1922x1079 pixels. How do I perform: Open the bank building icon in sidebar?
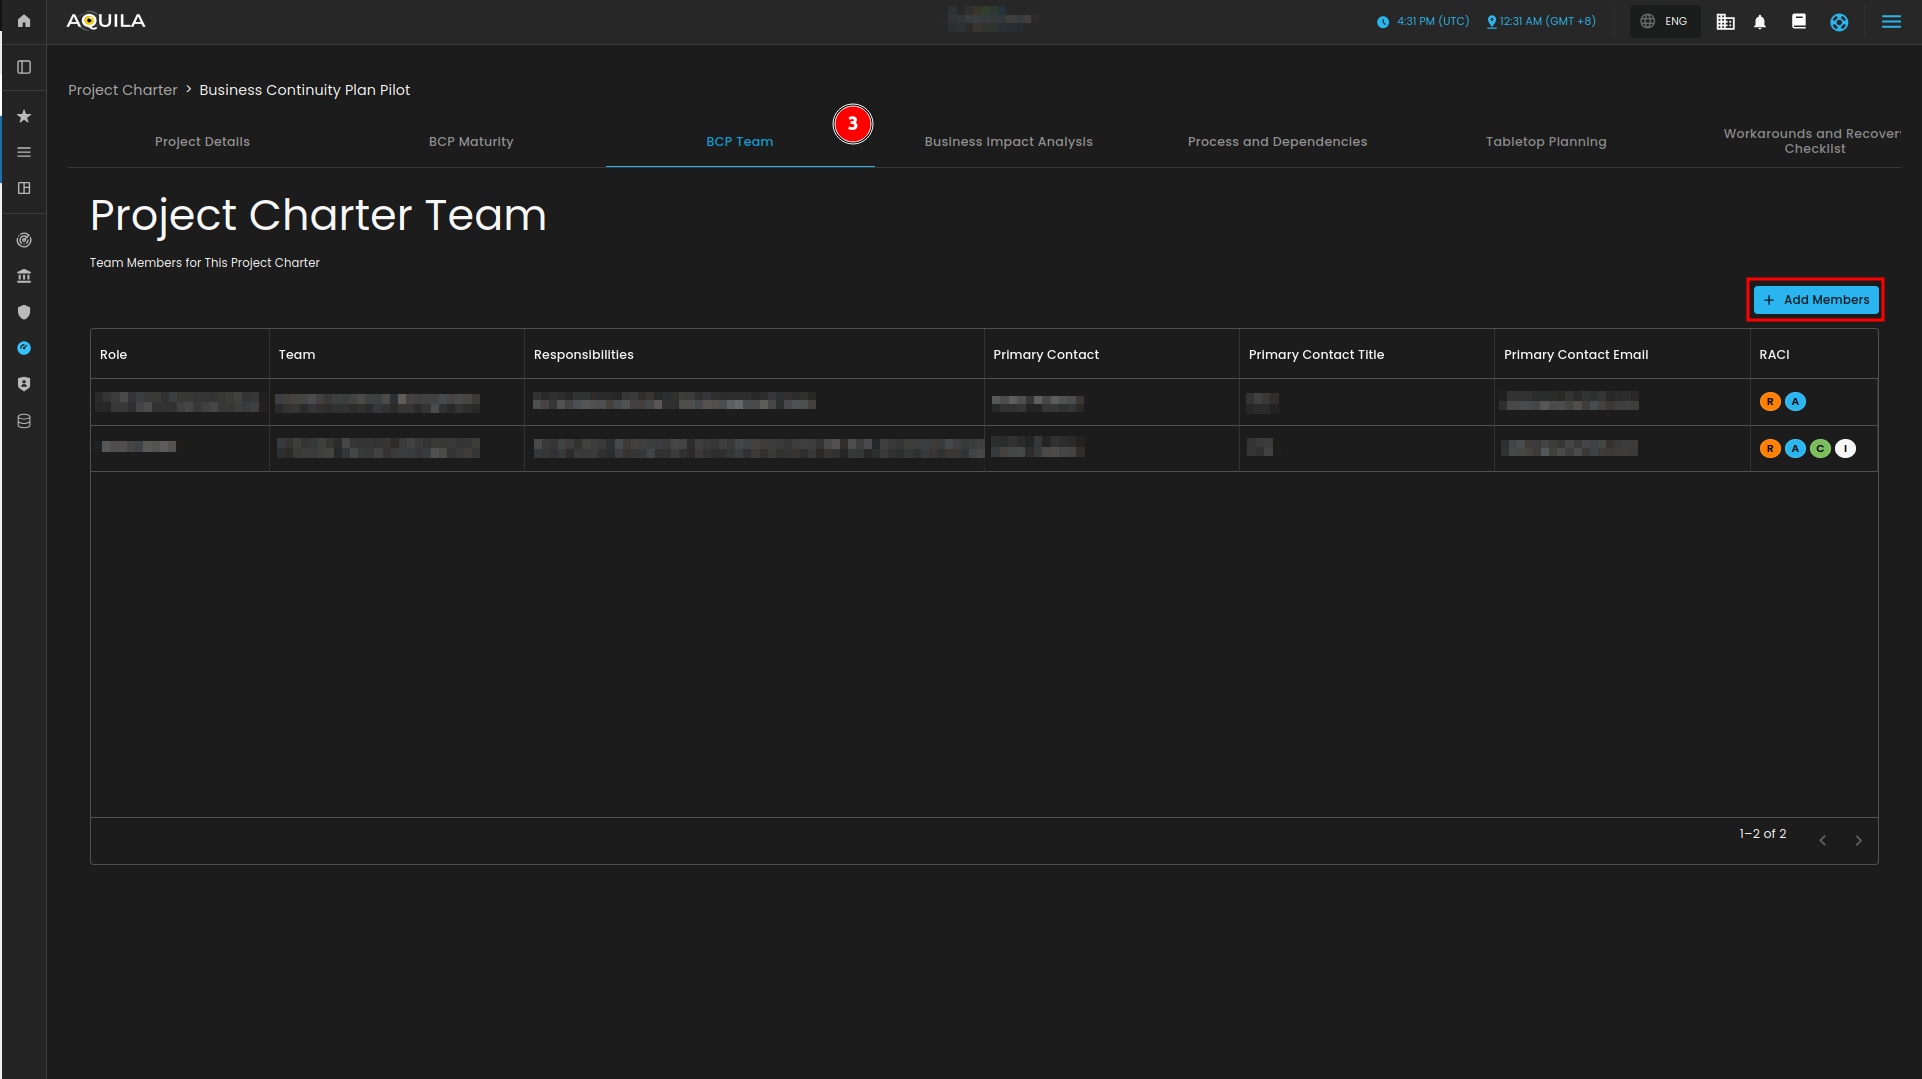coord(24,276)
